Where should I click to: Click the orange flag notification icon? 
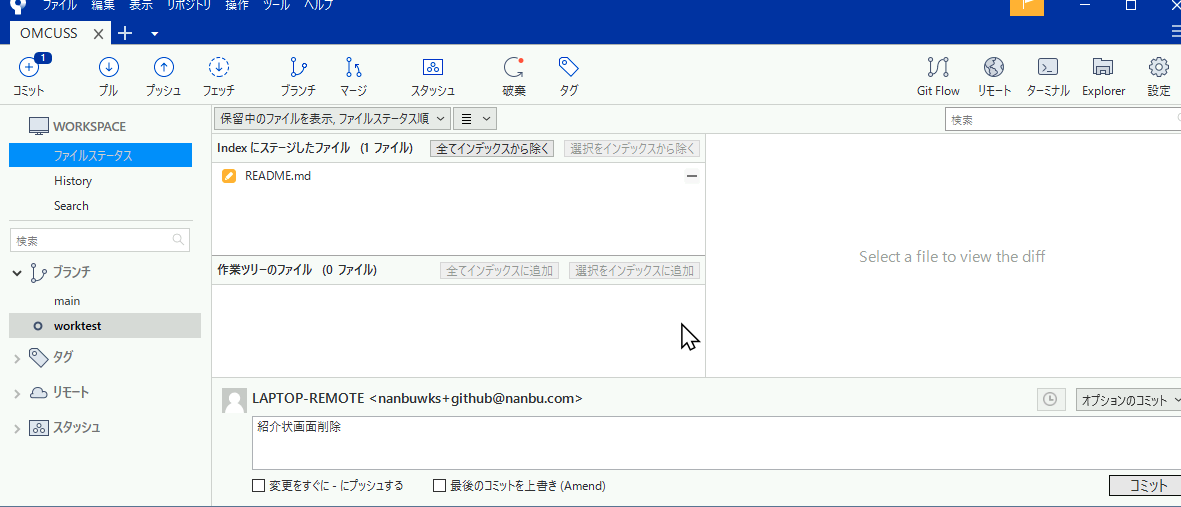[1027, 6]
